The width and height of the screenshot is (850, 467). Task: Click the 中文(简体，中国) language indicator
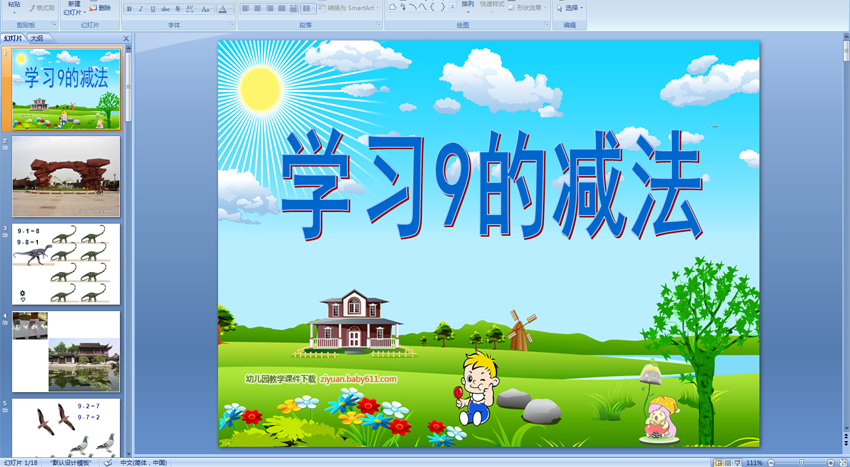pyautogui.click(x=144, y=463)
